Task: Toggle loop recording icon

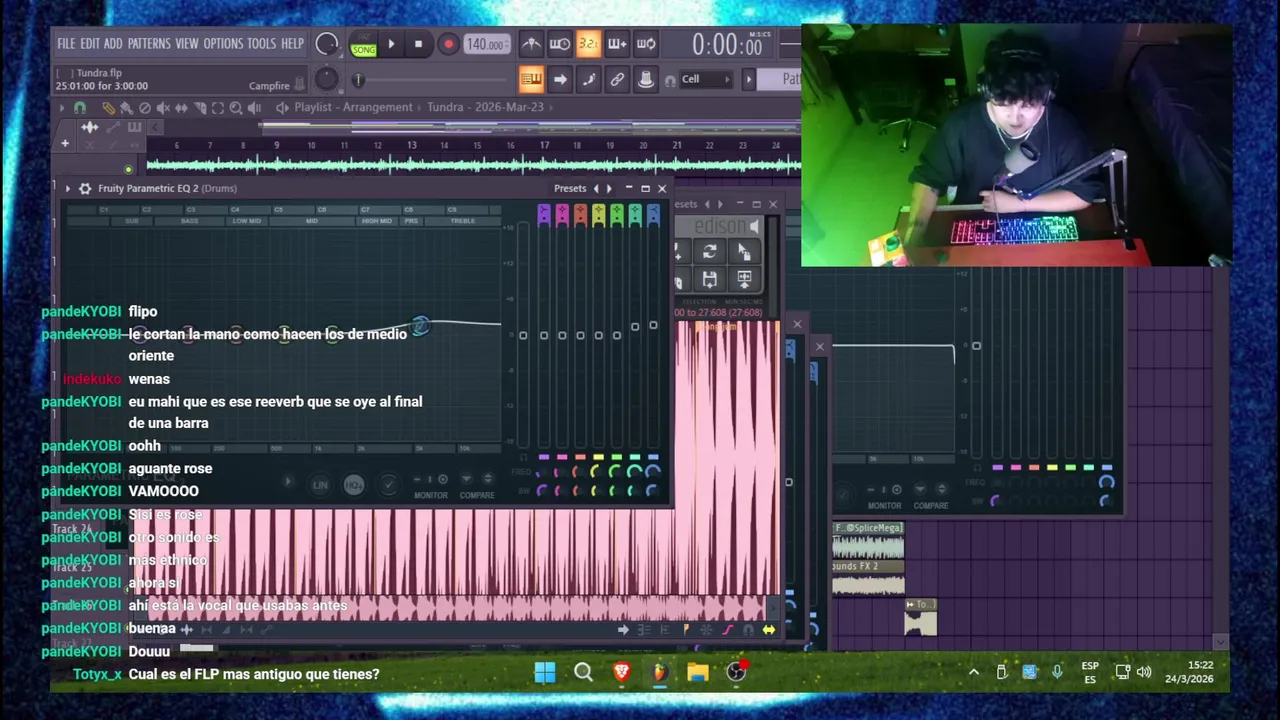Action: pos(646,44)
